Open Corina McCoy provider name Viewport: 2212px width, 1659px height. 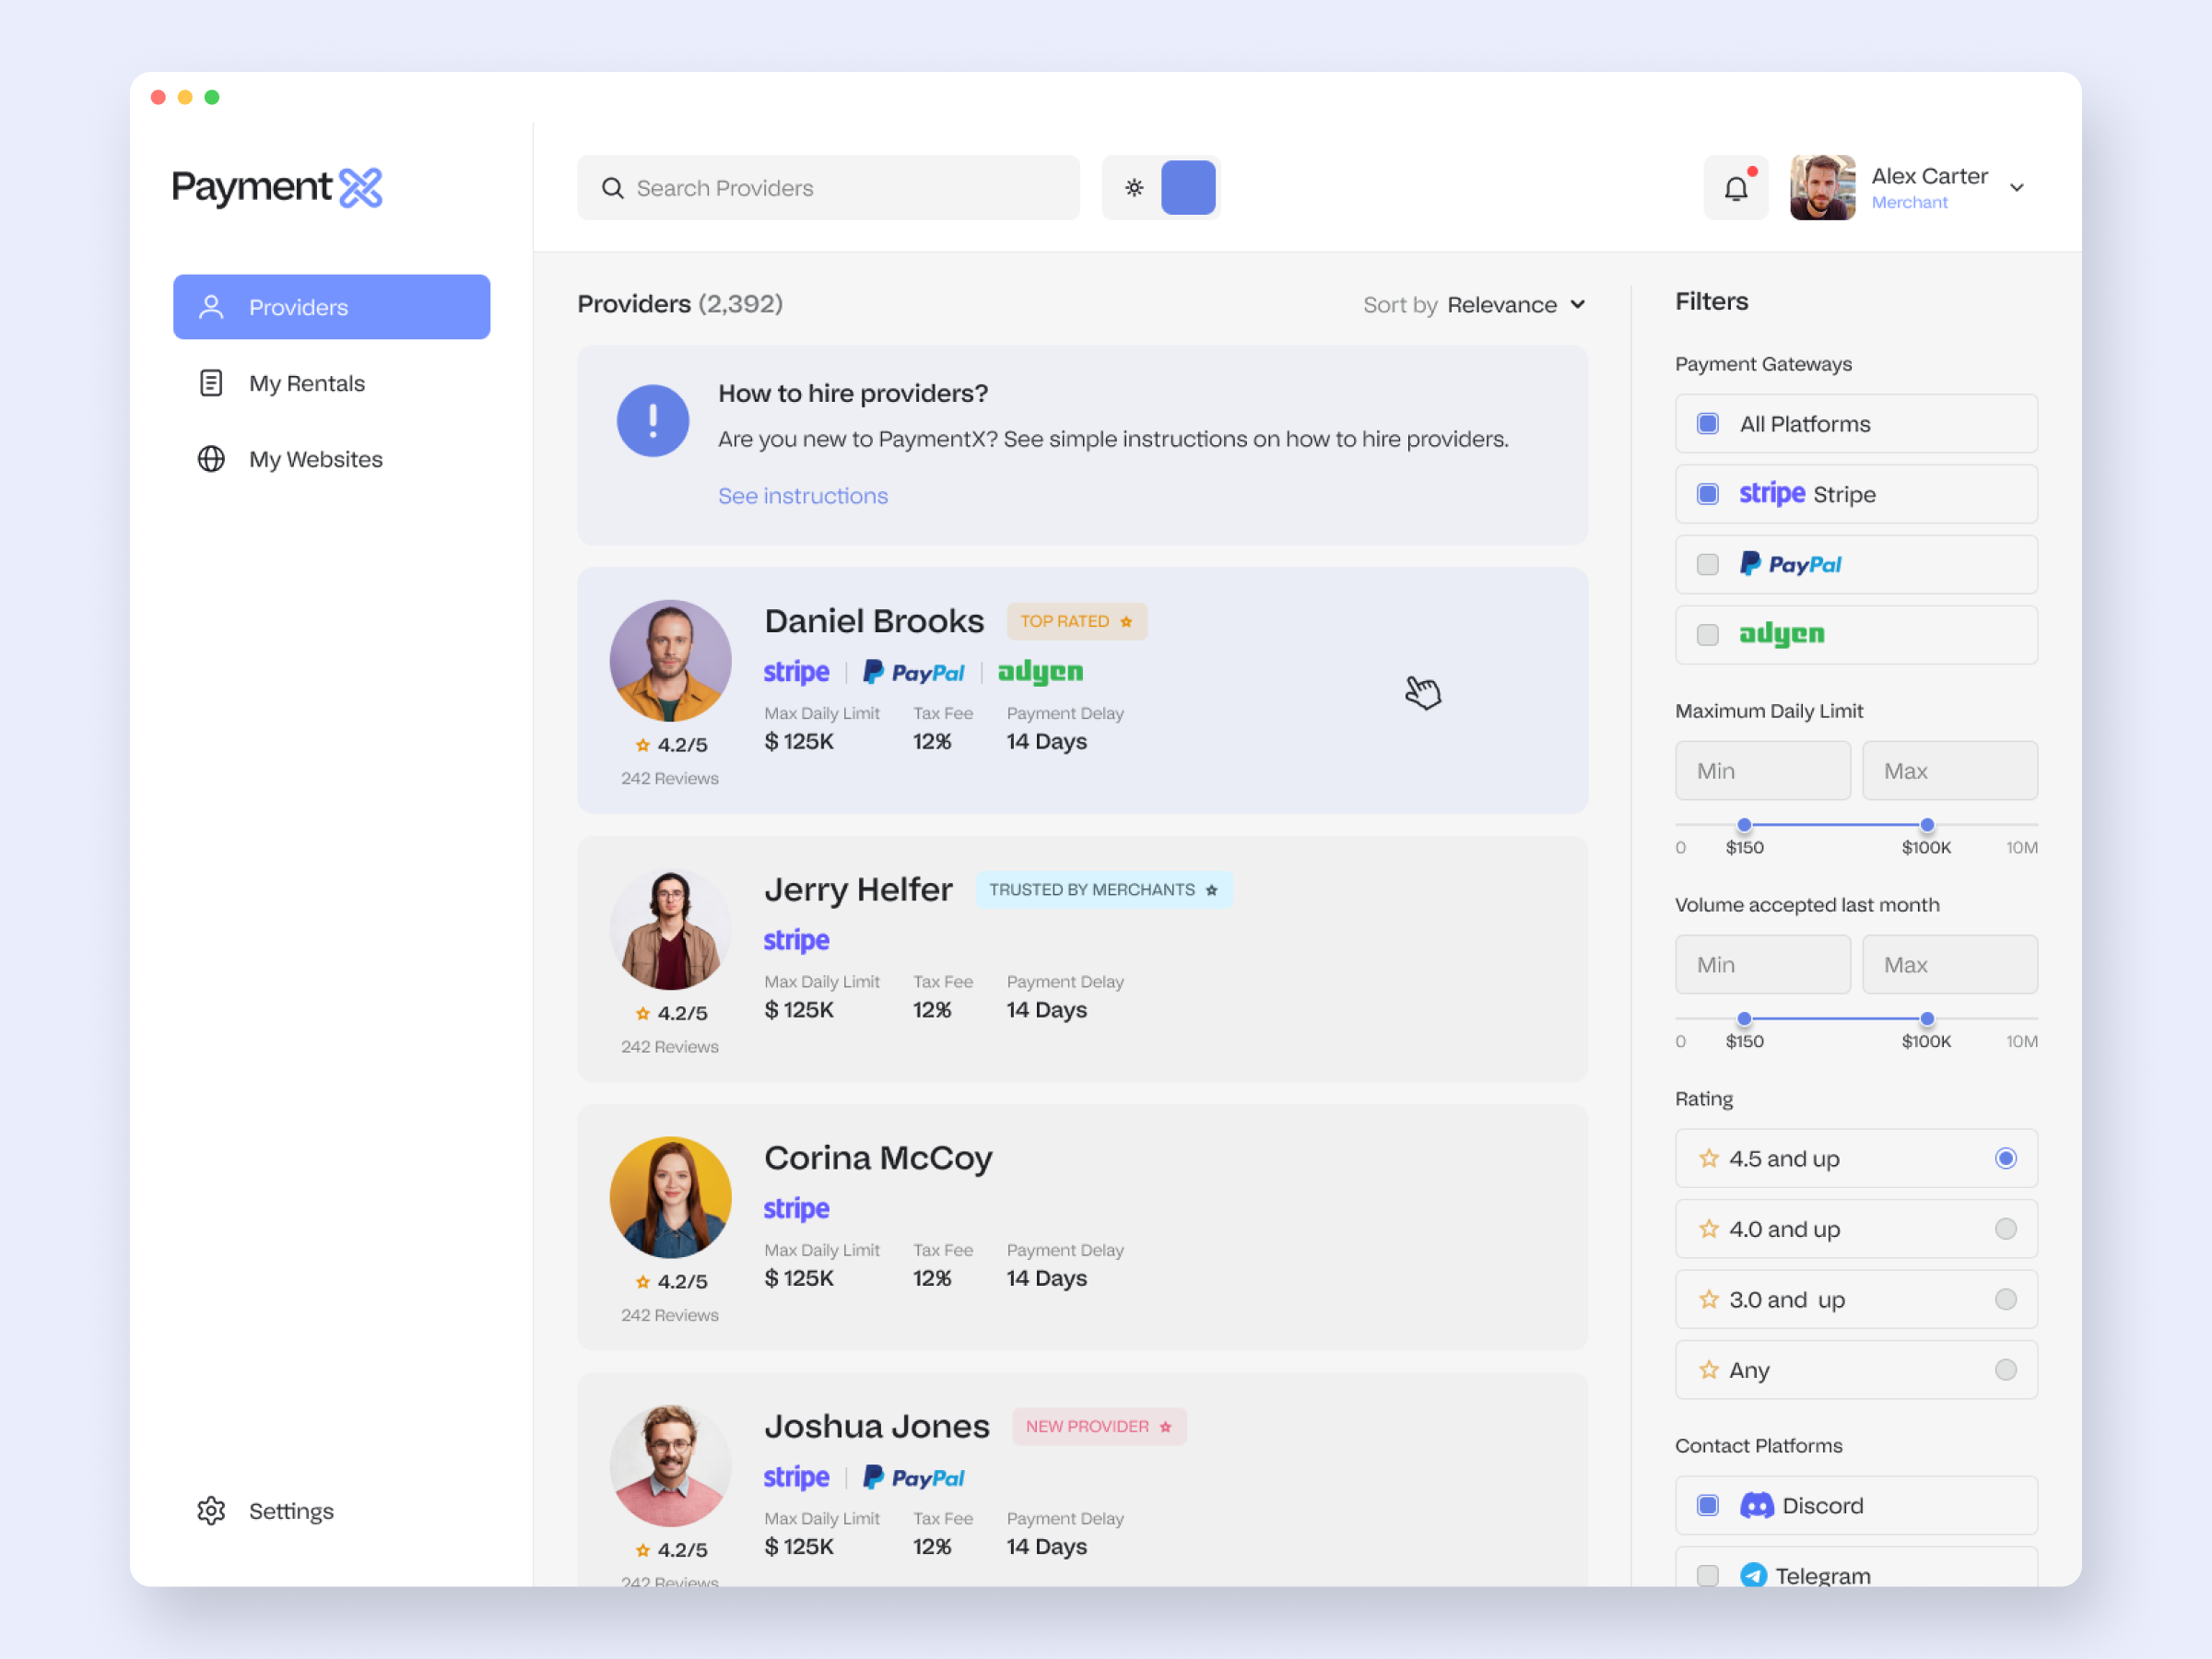(x=878, y=1158)
